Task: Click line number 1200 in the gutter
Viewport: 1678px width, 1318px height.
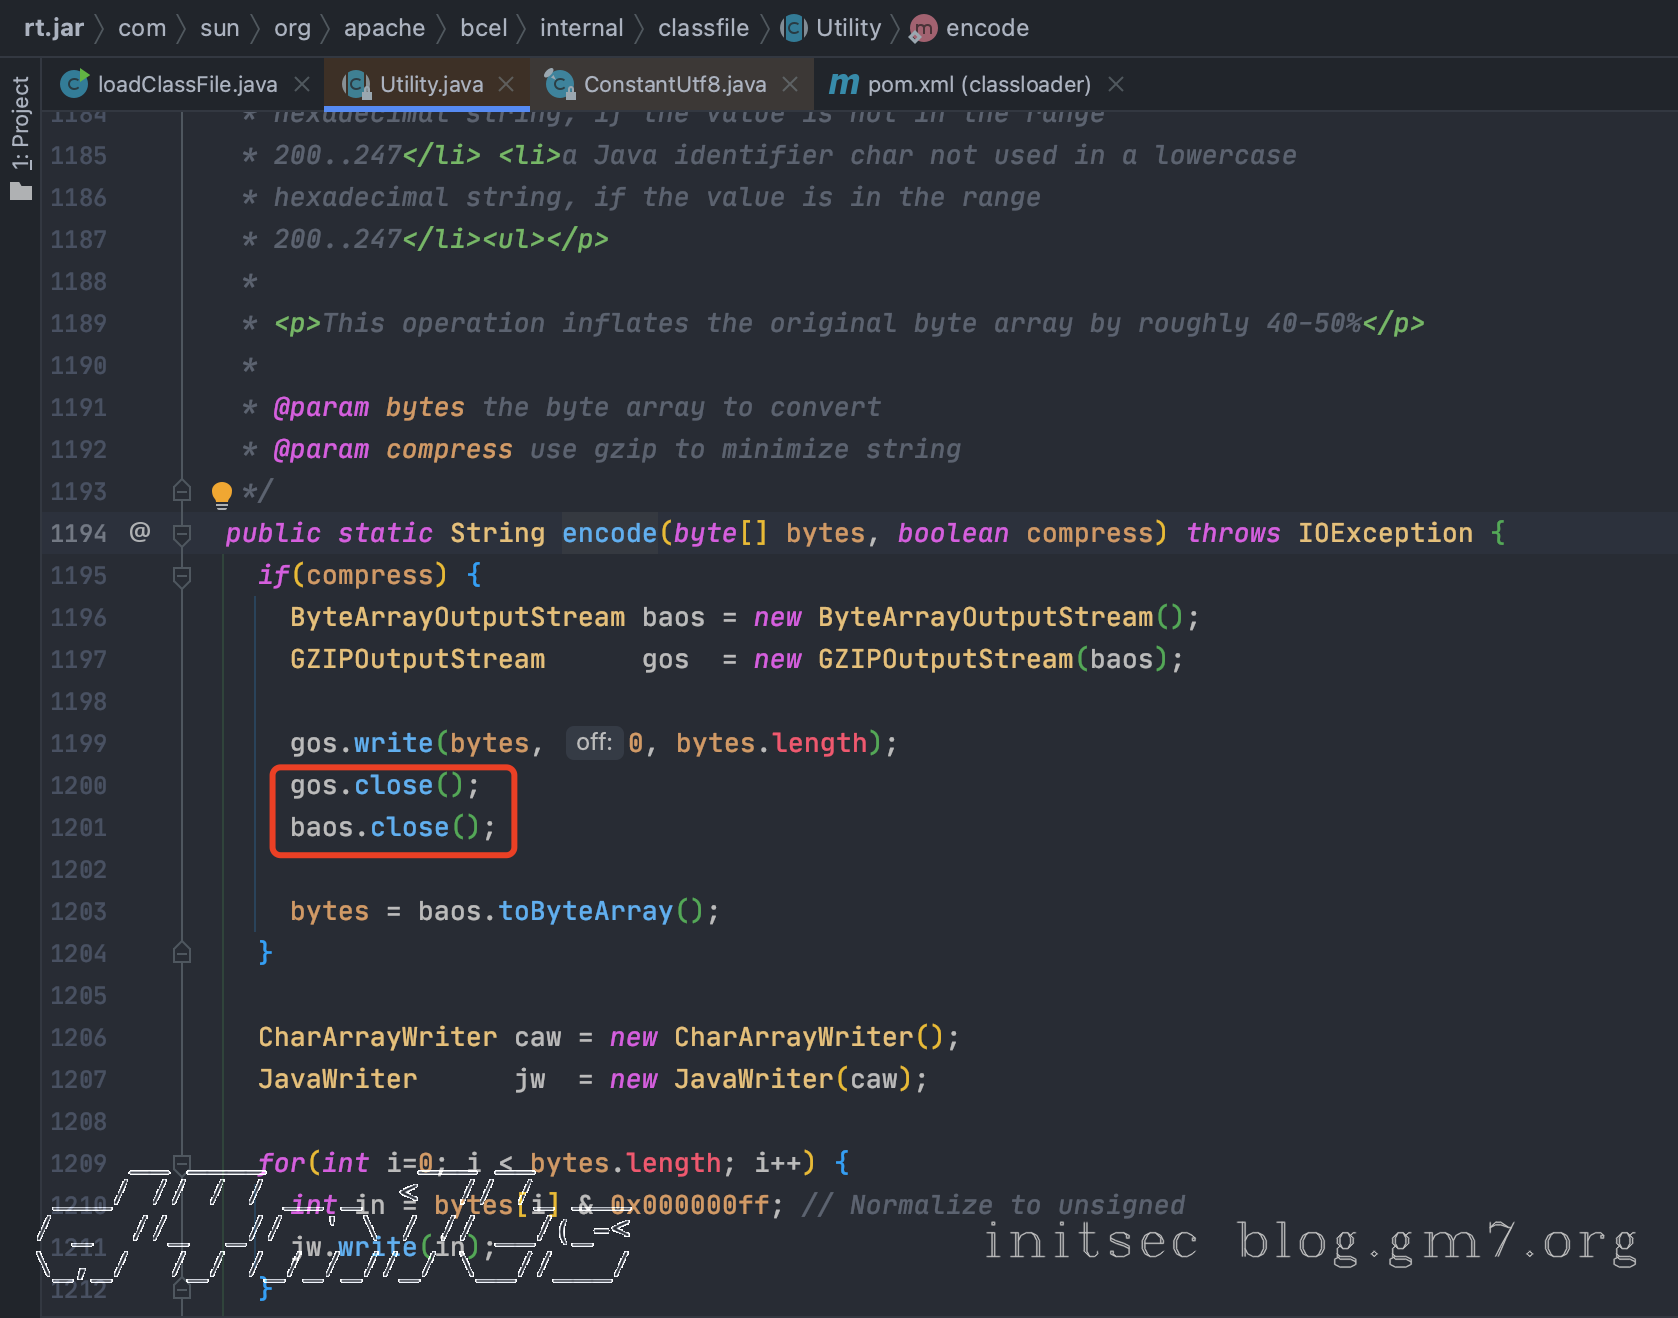Action: [78, 785]
